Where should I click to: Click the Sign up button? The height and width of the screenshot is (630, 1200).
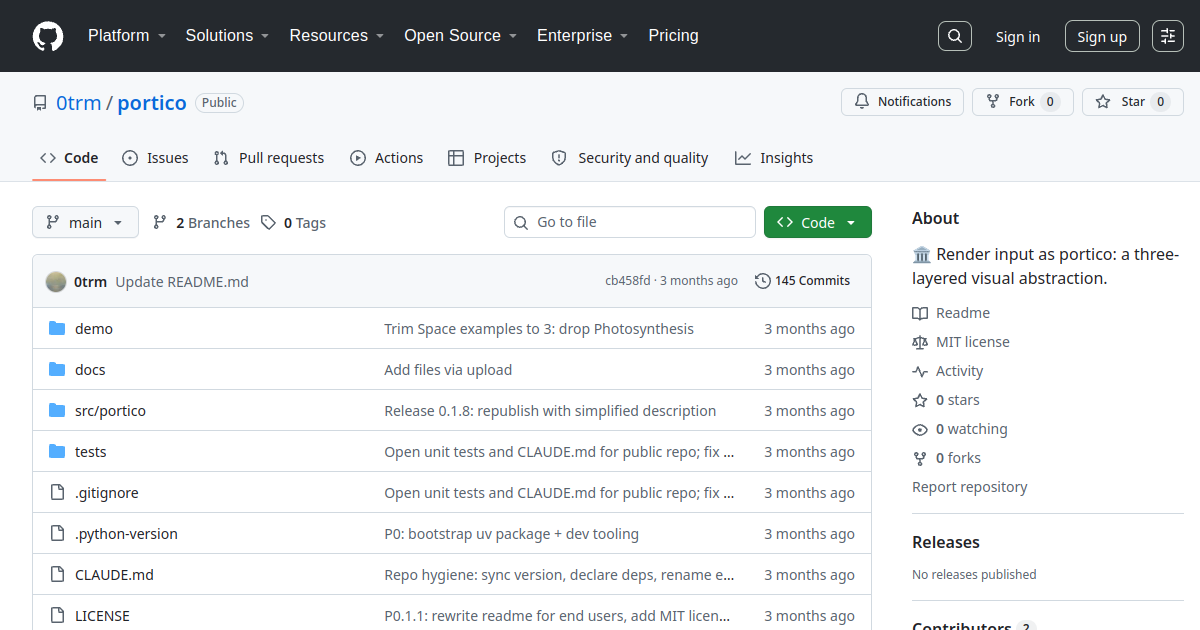tap(1102, 37)
